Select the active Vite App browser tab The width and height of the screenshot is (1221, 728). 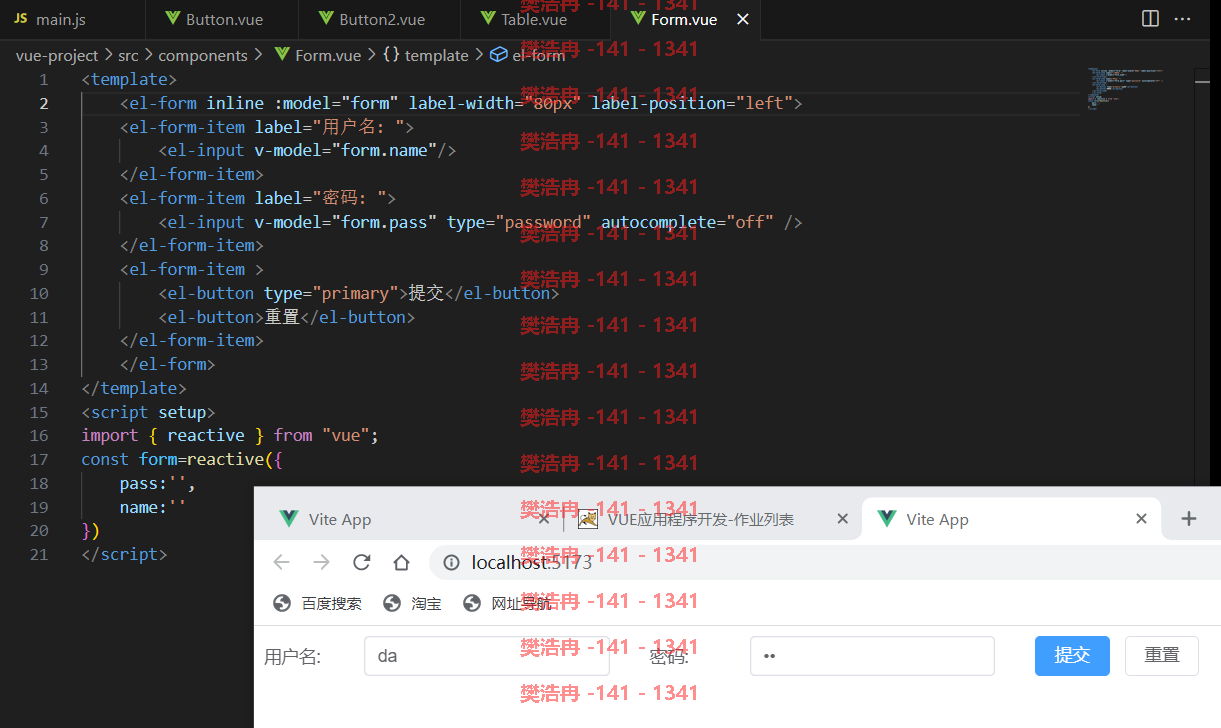[x=1010, y=519]
